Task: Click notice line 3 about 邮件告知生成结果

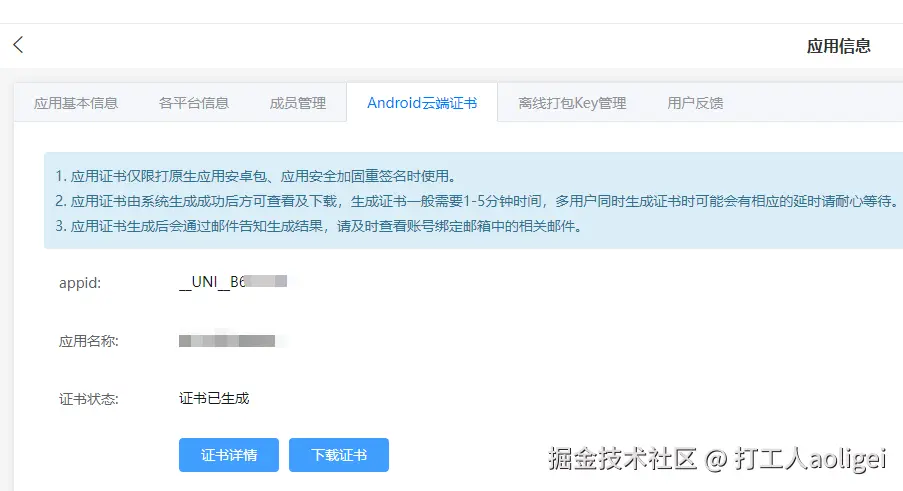Action: click(x=320, y=226)
